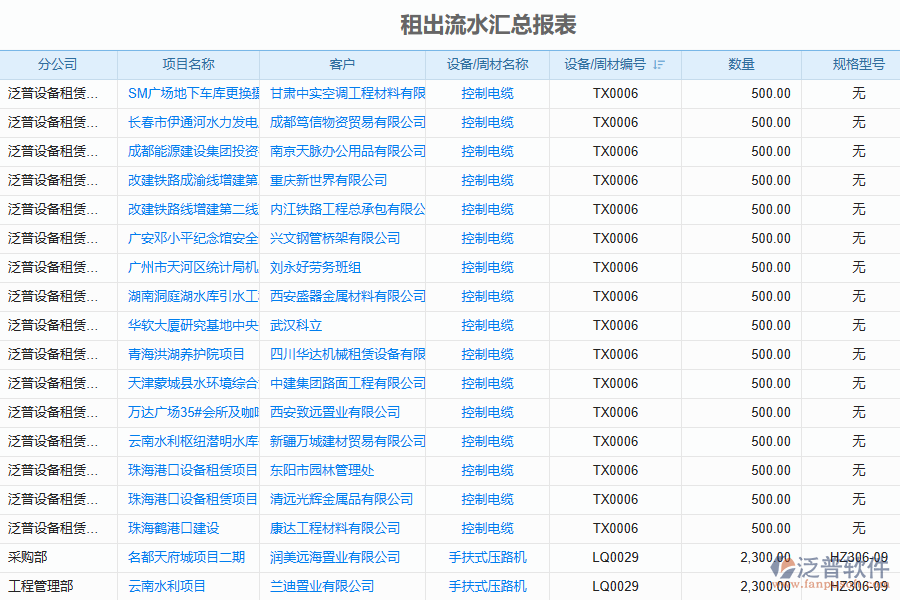
Task: Click the 设备/周材名称 column header
Action: [487, 65]
